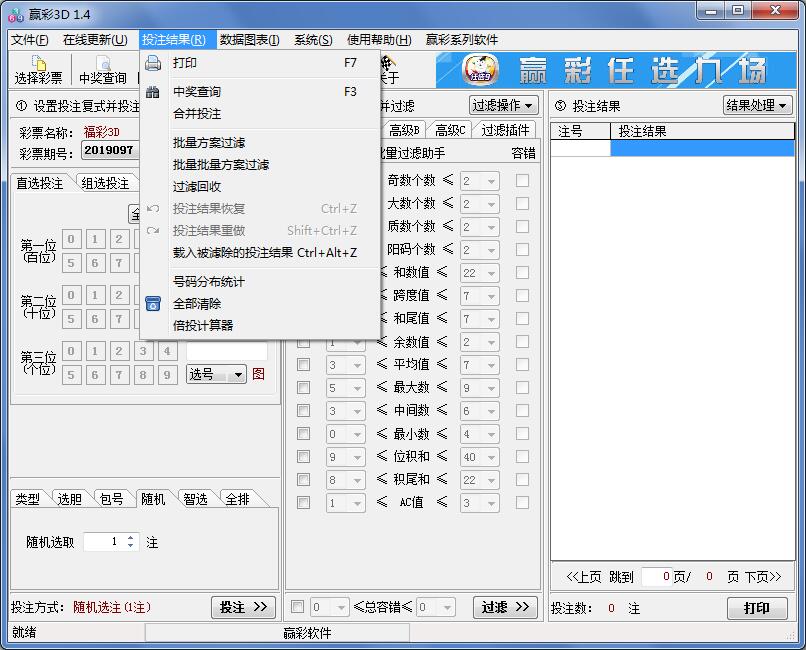The height and width of the screenshot is (650, 806).
Task: Click the binoculars icon for 中奖查询 menu entry
Action: 151,89
